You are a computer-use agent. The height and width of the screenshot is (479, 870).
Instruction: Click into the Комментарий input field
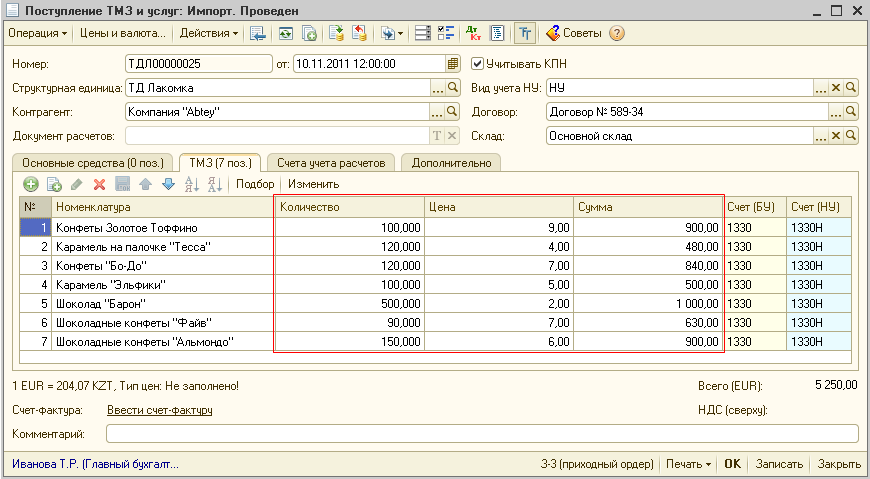coord(481,434)
